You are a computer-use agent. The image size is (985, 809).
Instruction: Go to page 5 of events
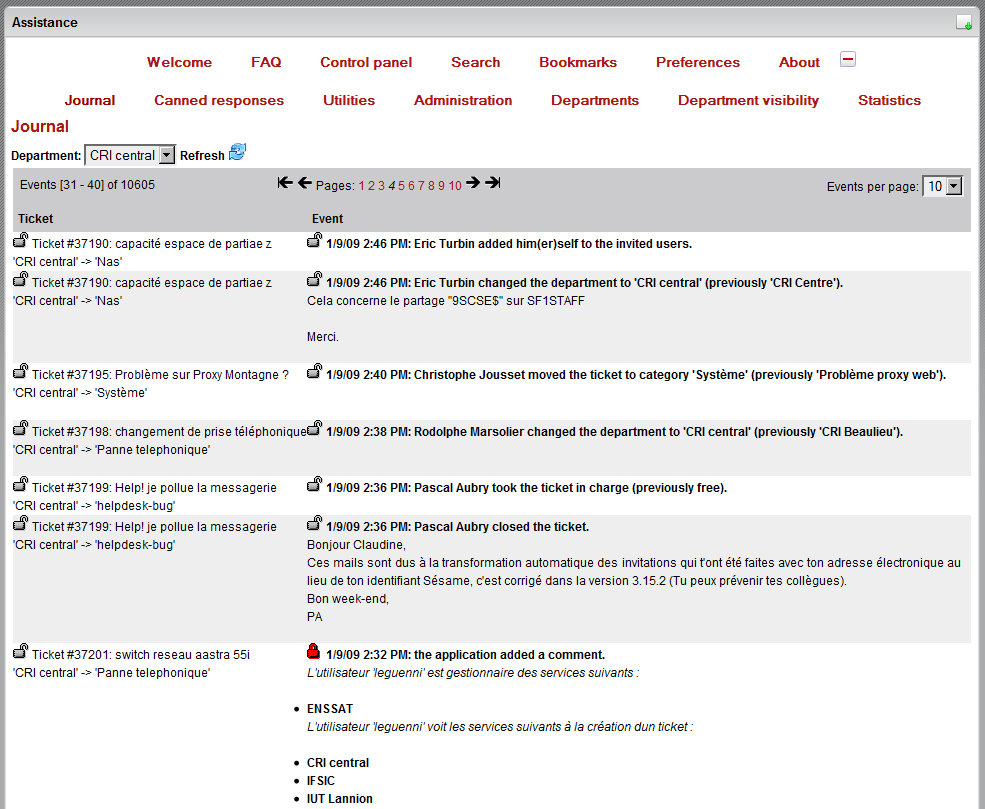(x=401, y=186)
